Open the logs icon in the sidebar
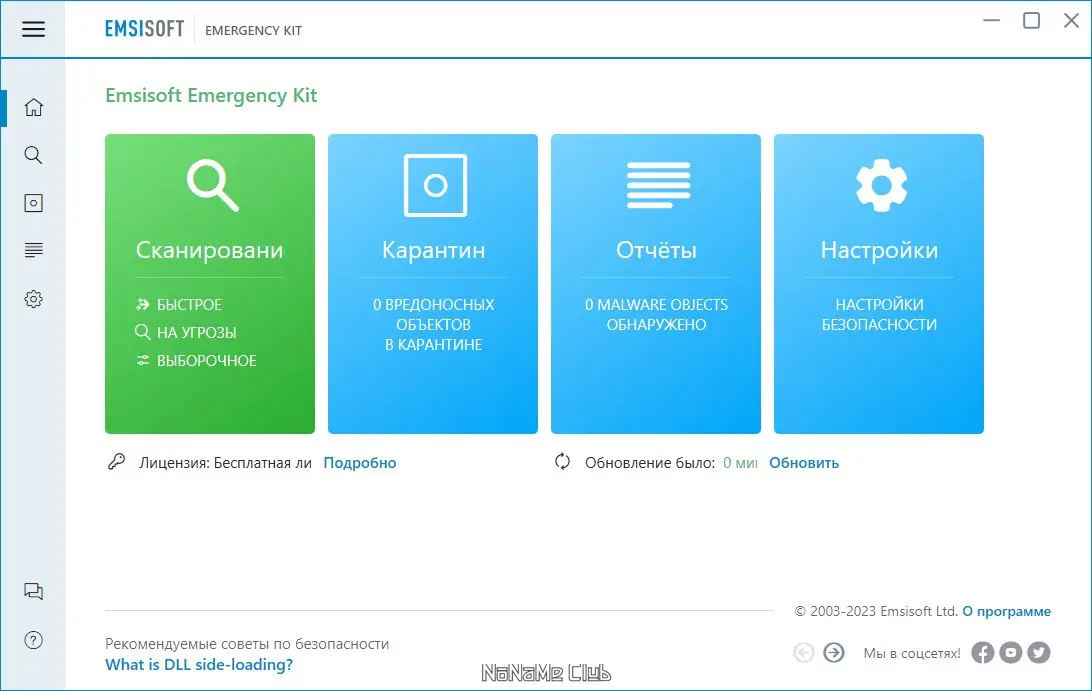 click(33, 250)
